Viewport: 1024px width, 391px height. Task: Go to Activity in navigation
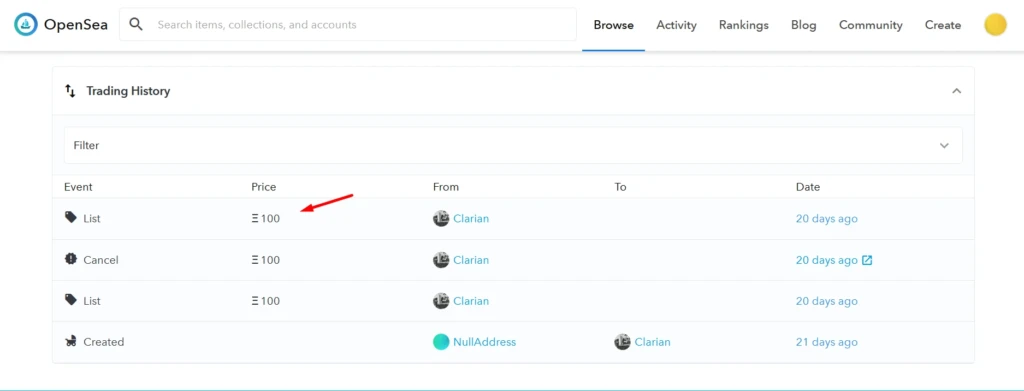[x=676, y=25]
